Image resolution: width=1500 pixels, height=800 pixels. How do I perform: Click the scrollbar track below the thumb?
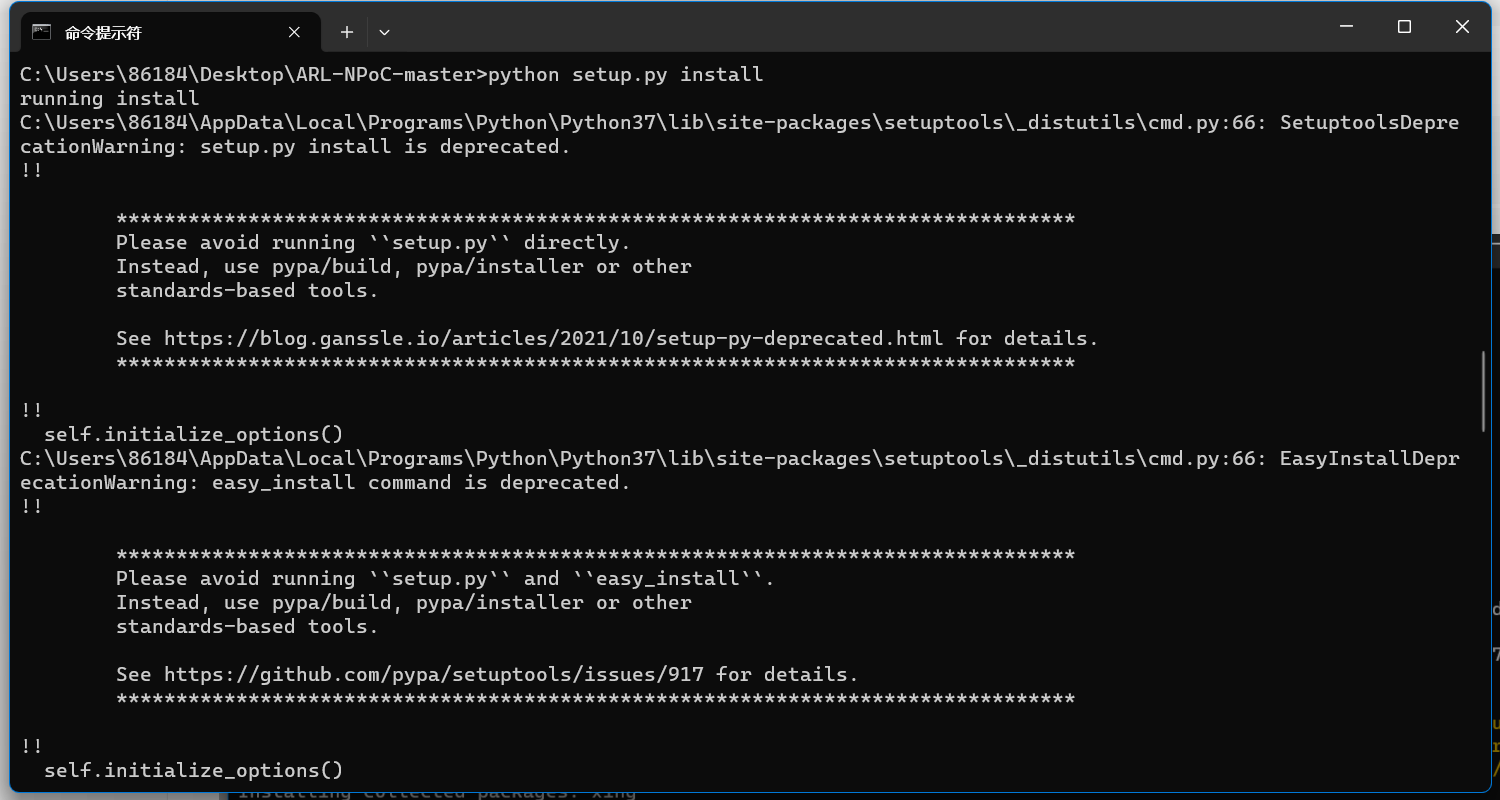click(x=1484, y=600)
